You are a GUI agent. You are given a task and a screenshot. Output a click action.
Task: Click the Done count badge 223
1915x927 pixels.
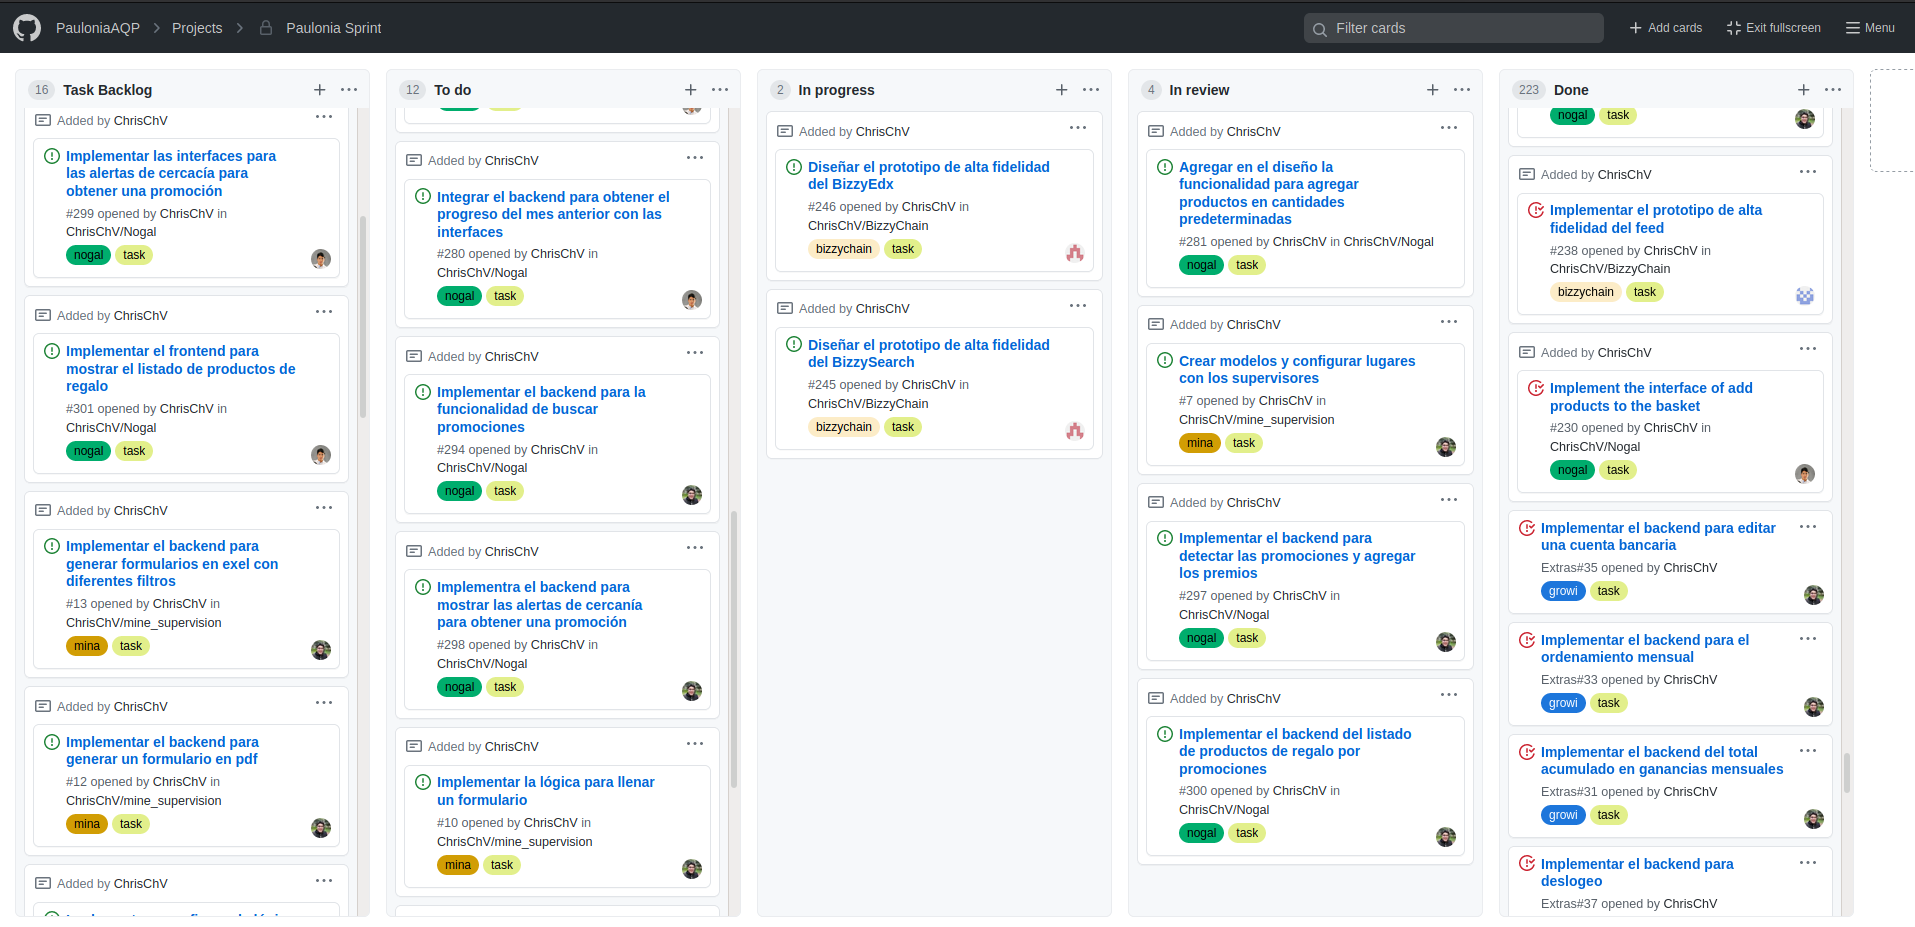point(1529,90)
